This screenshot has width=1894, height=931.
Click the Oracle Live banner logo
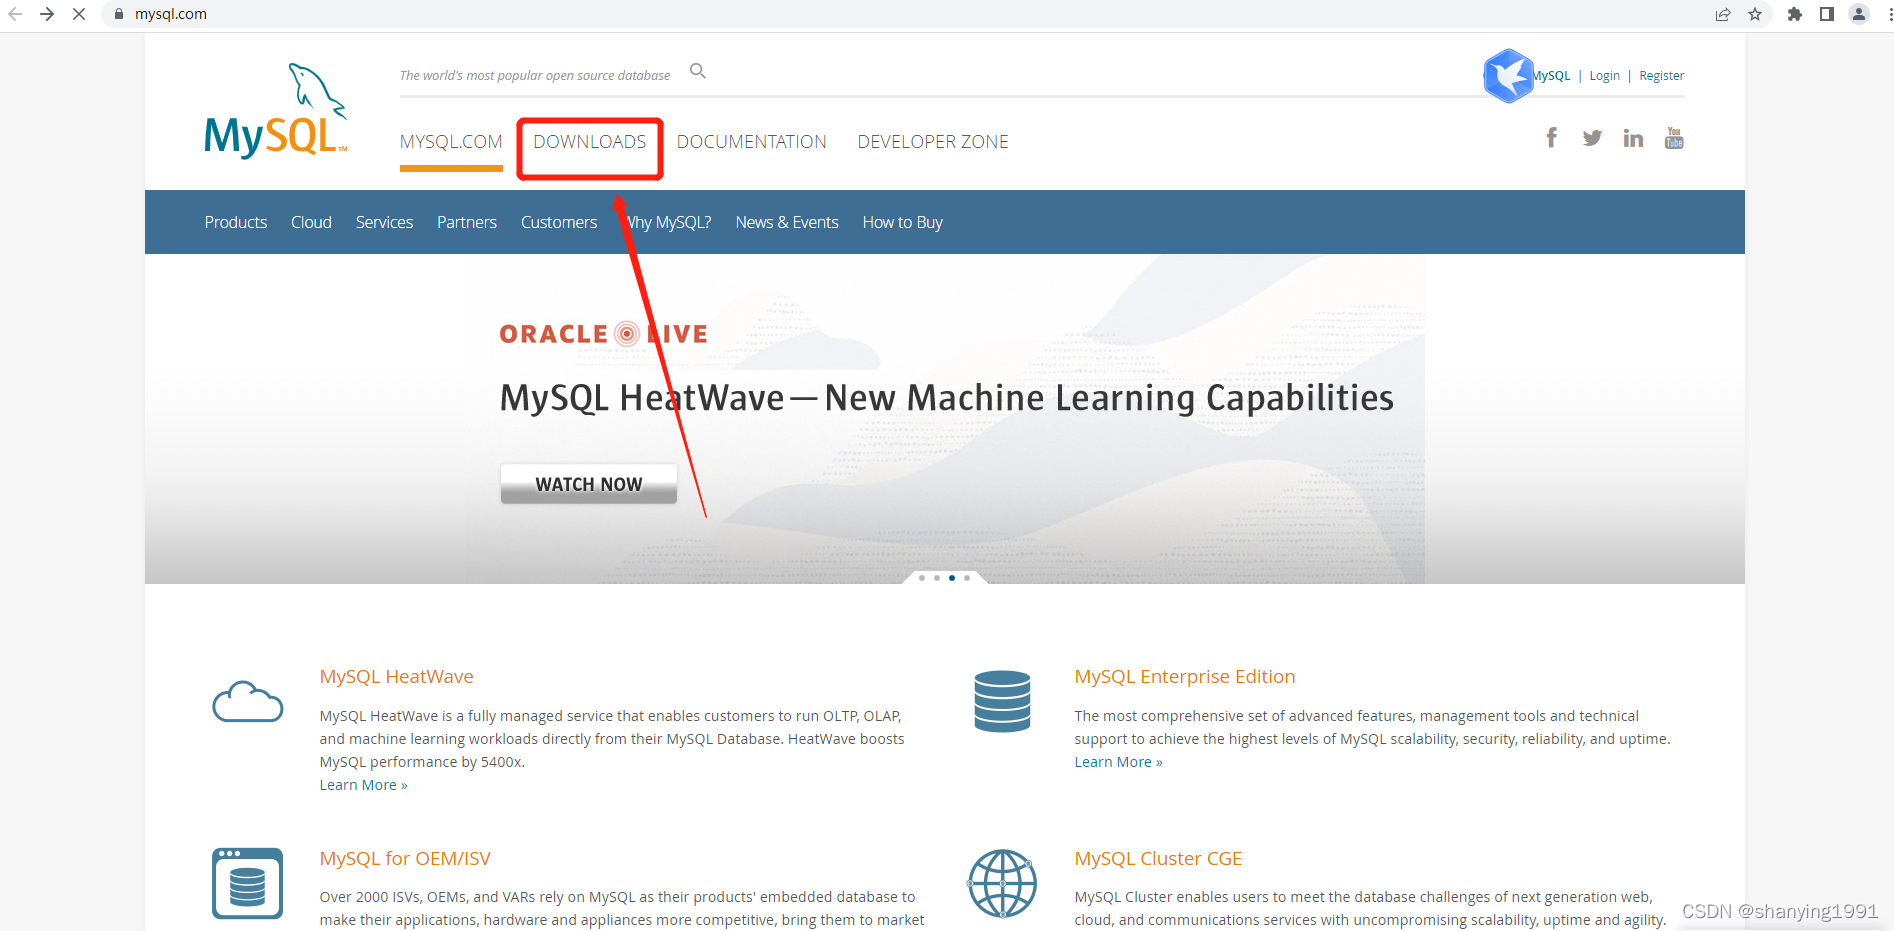603,334
